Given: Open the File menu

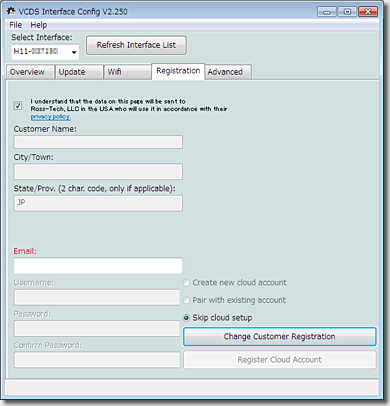Looking at the screenshot, I should pyautogui.click(x=16, y=25).
